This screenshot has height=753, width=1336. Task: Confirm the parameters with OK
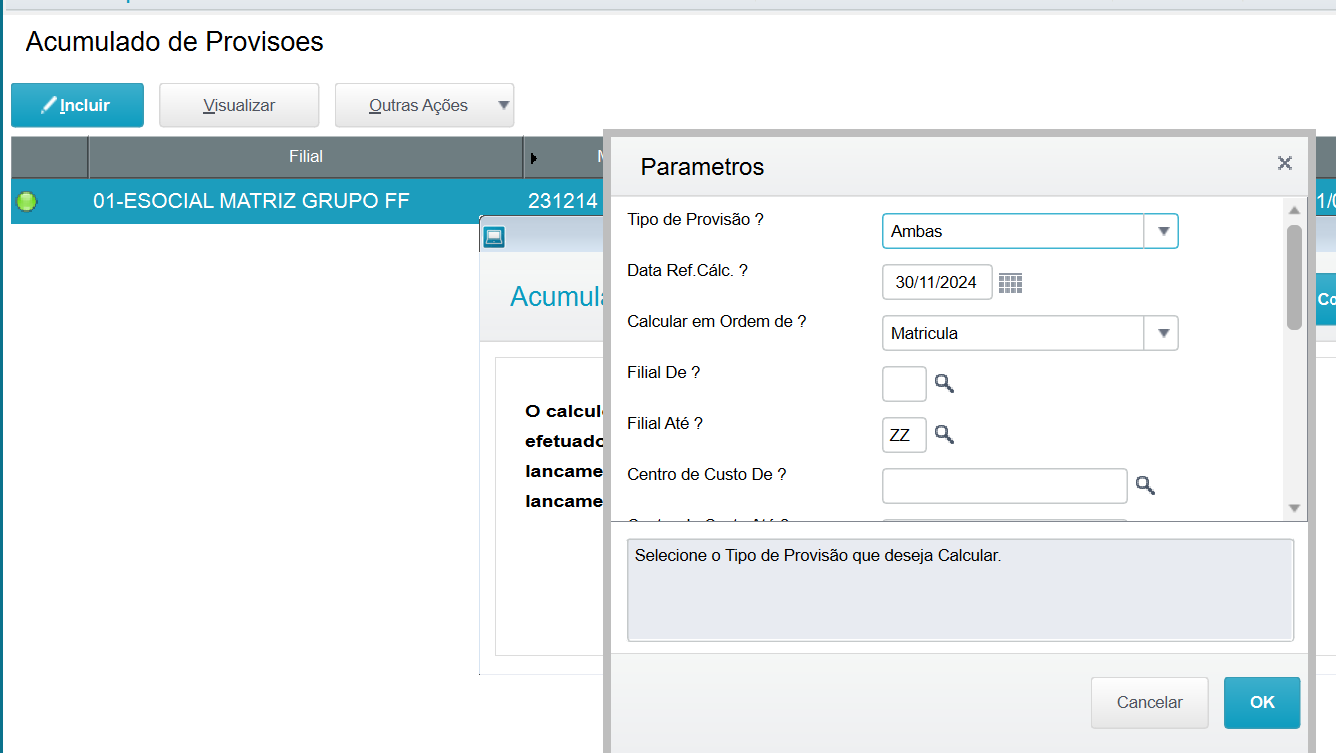click(x=1262, y=702)
